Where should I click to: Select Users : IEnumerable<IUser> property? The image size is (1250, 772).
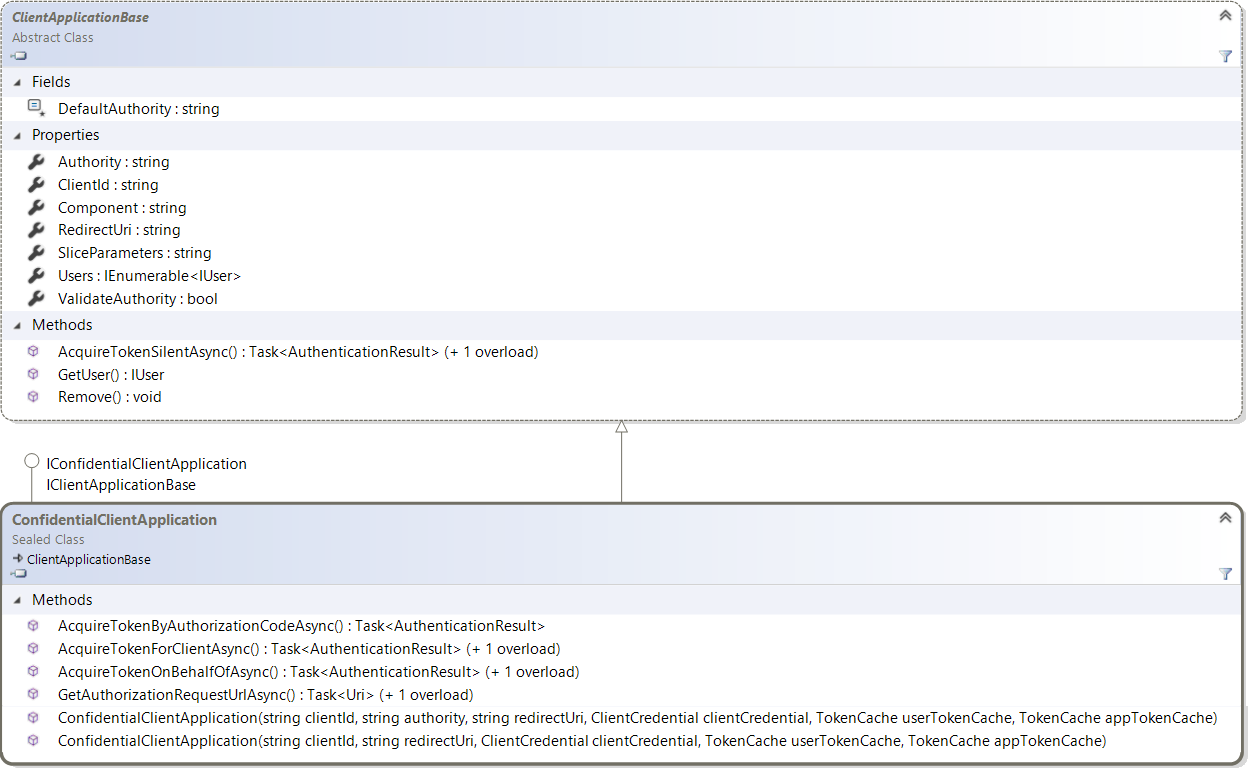coord(149,275)
